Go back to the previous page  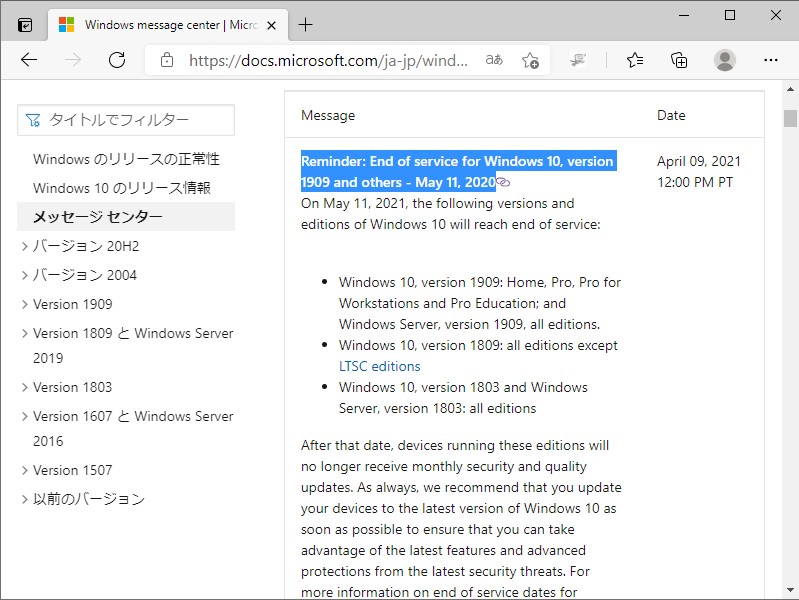click(29, 60)
